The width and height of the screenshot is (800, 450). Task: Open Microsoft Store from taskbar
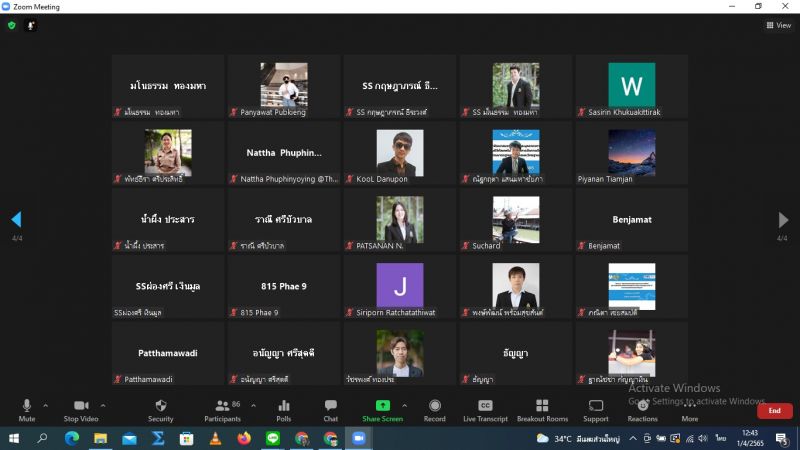[x=186, y=438]
